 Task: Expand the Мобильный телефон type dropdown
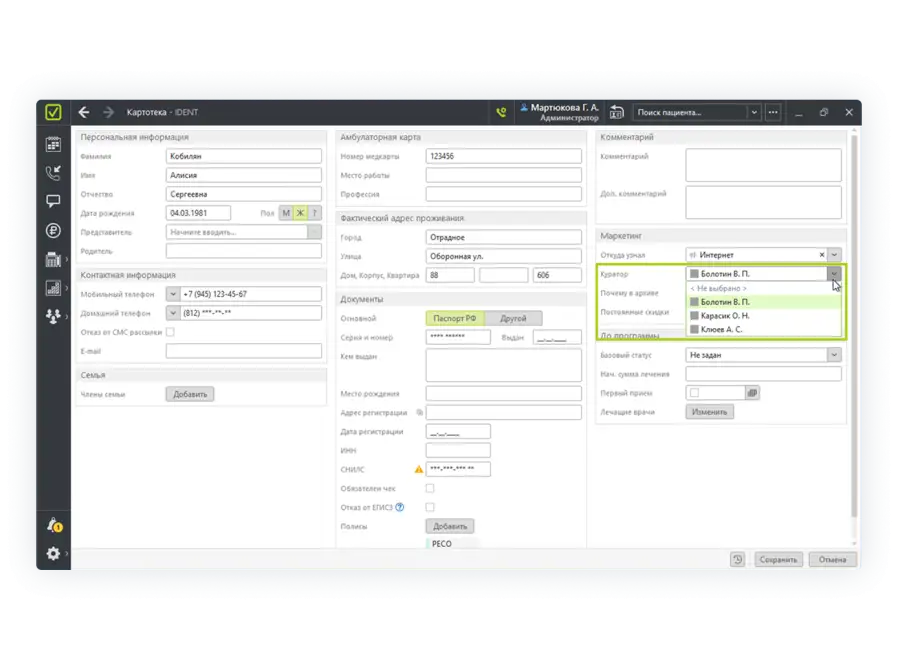(x=172, y=294)
